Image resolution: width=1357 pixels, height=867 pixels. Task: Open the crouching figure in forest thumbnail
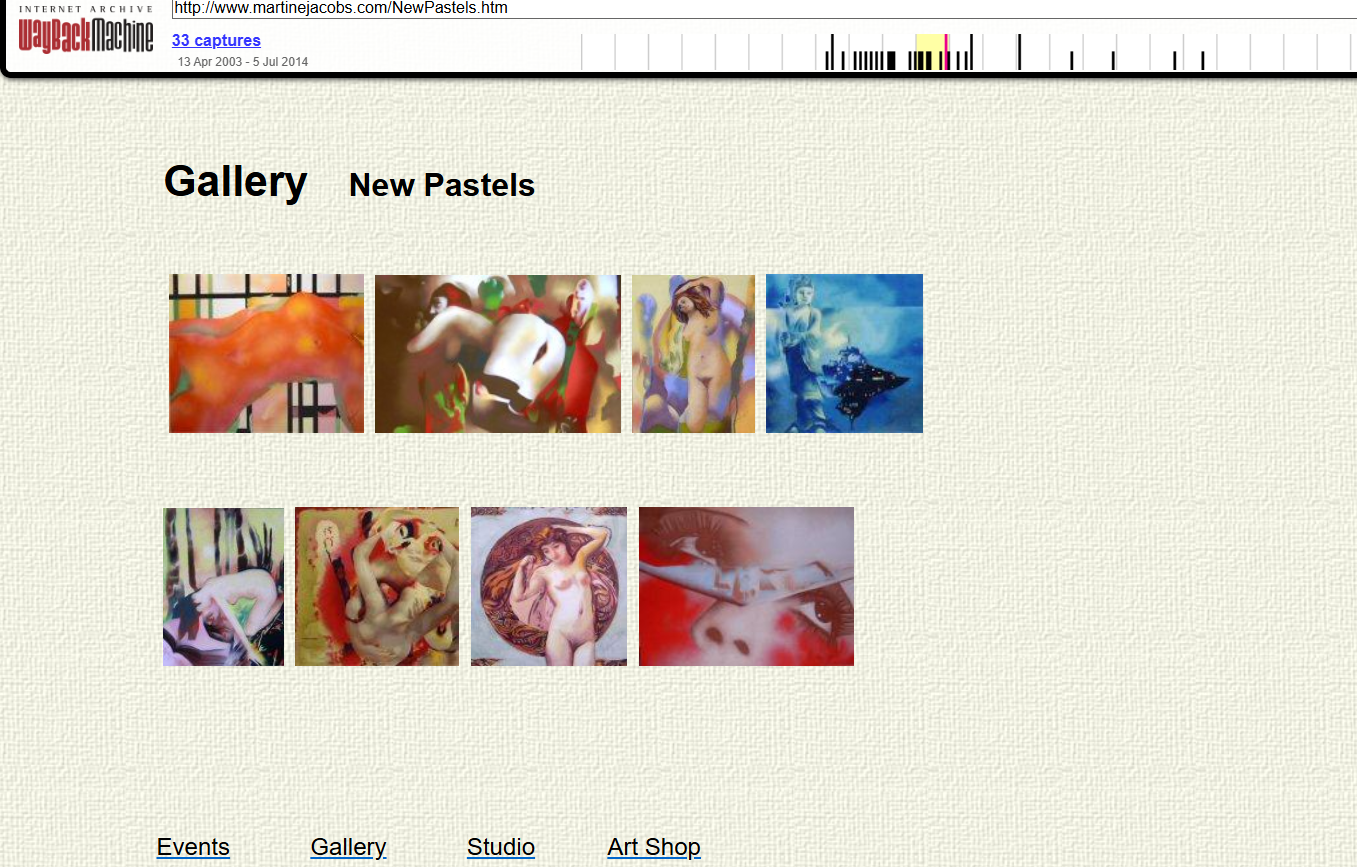pos(224,587)
